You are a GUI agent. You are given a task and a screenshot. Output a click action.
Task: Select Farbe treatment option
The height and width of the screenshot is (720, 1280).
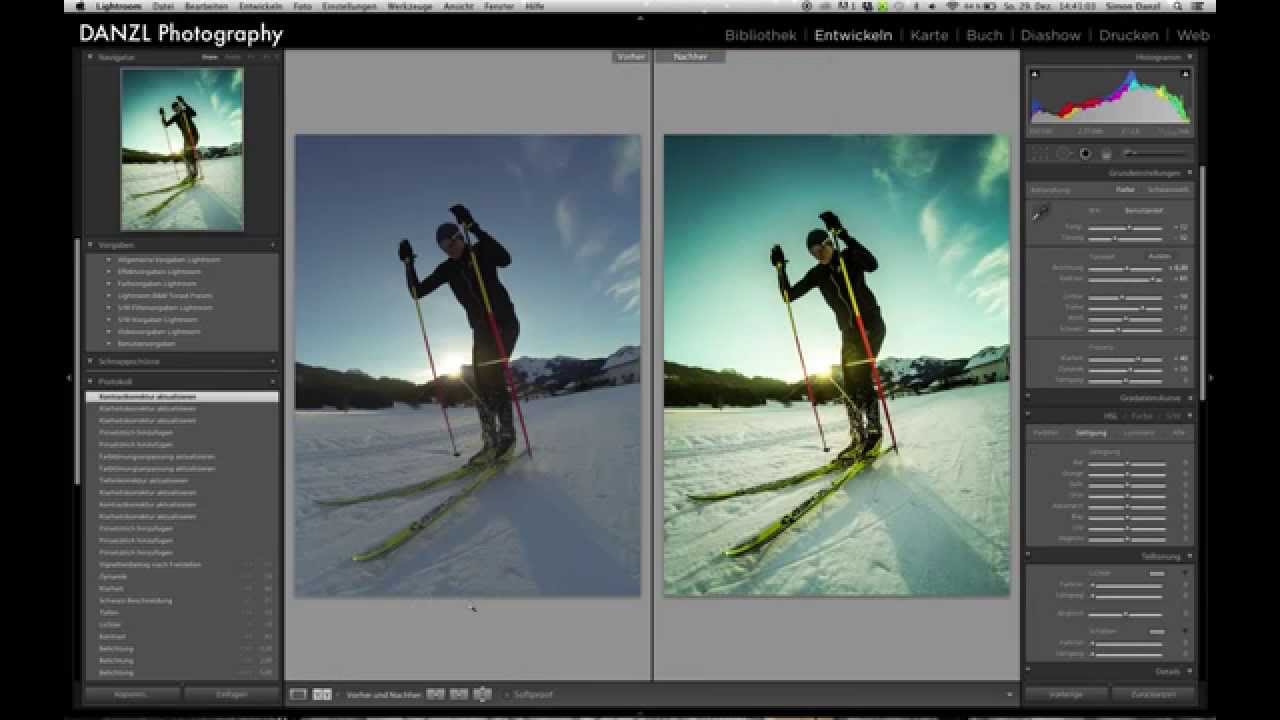click(1125, 189)
